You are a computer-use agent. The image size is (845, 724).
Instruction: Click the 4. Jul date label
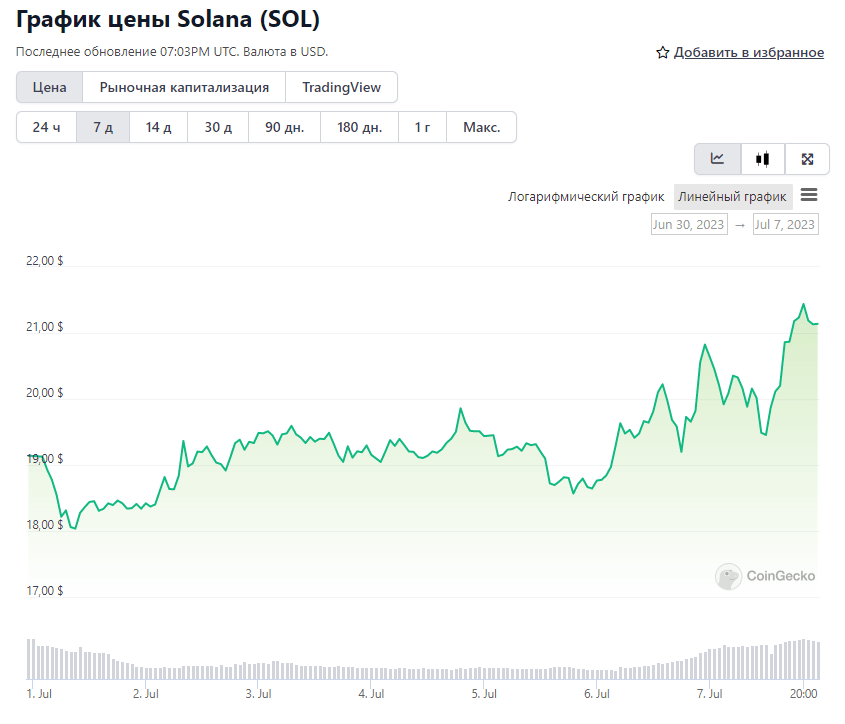pos(371,694)
